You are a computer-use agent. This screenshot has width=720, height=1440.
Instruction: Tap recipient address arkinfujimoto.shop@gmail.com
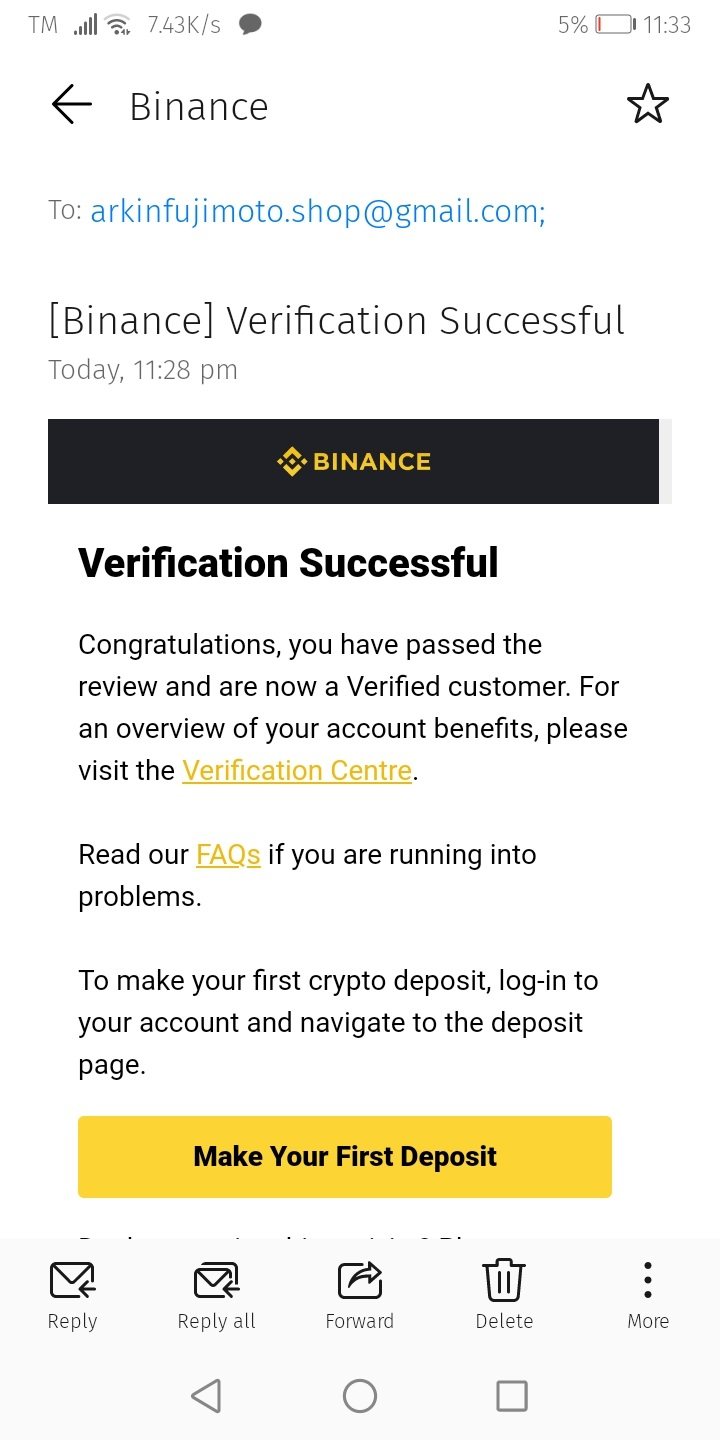pyautogui.click(x=317, y=212)
